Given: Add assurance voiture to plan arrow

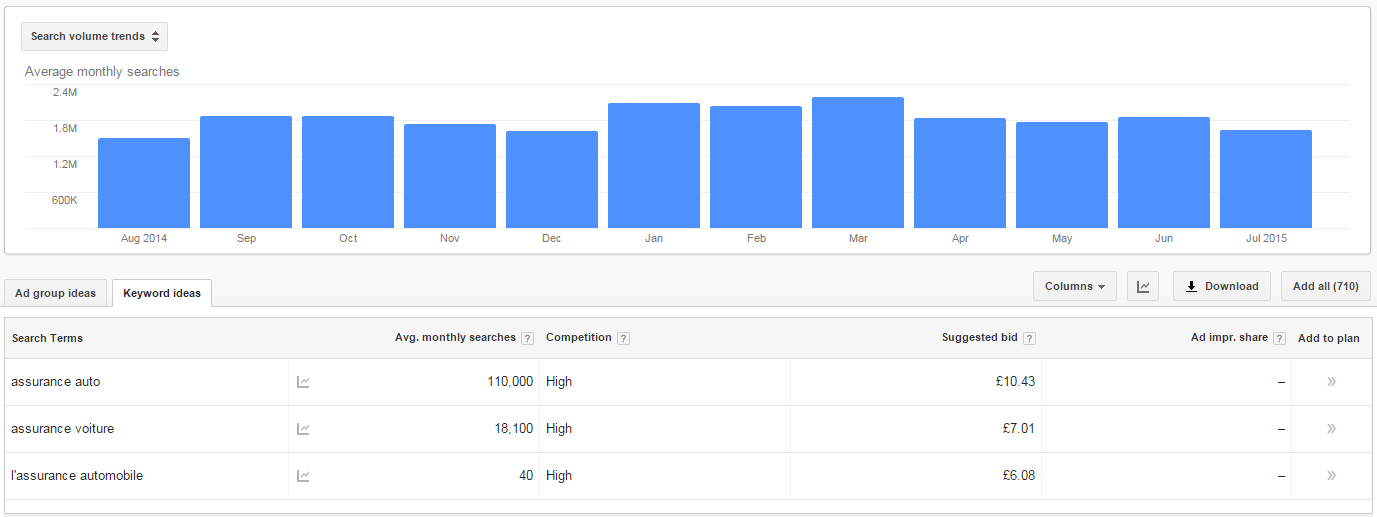Looking at the screenshot, I should pos(1331,429).
